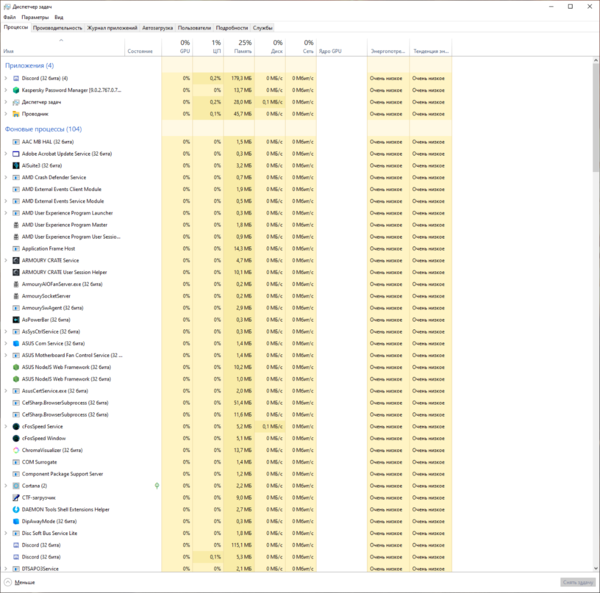Sort by the Состояние column header
The width and height of the screenshot is (600, 593).
[143, 47]
